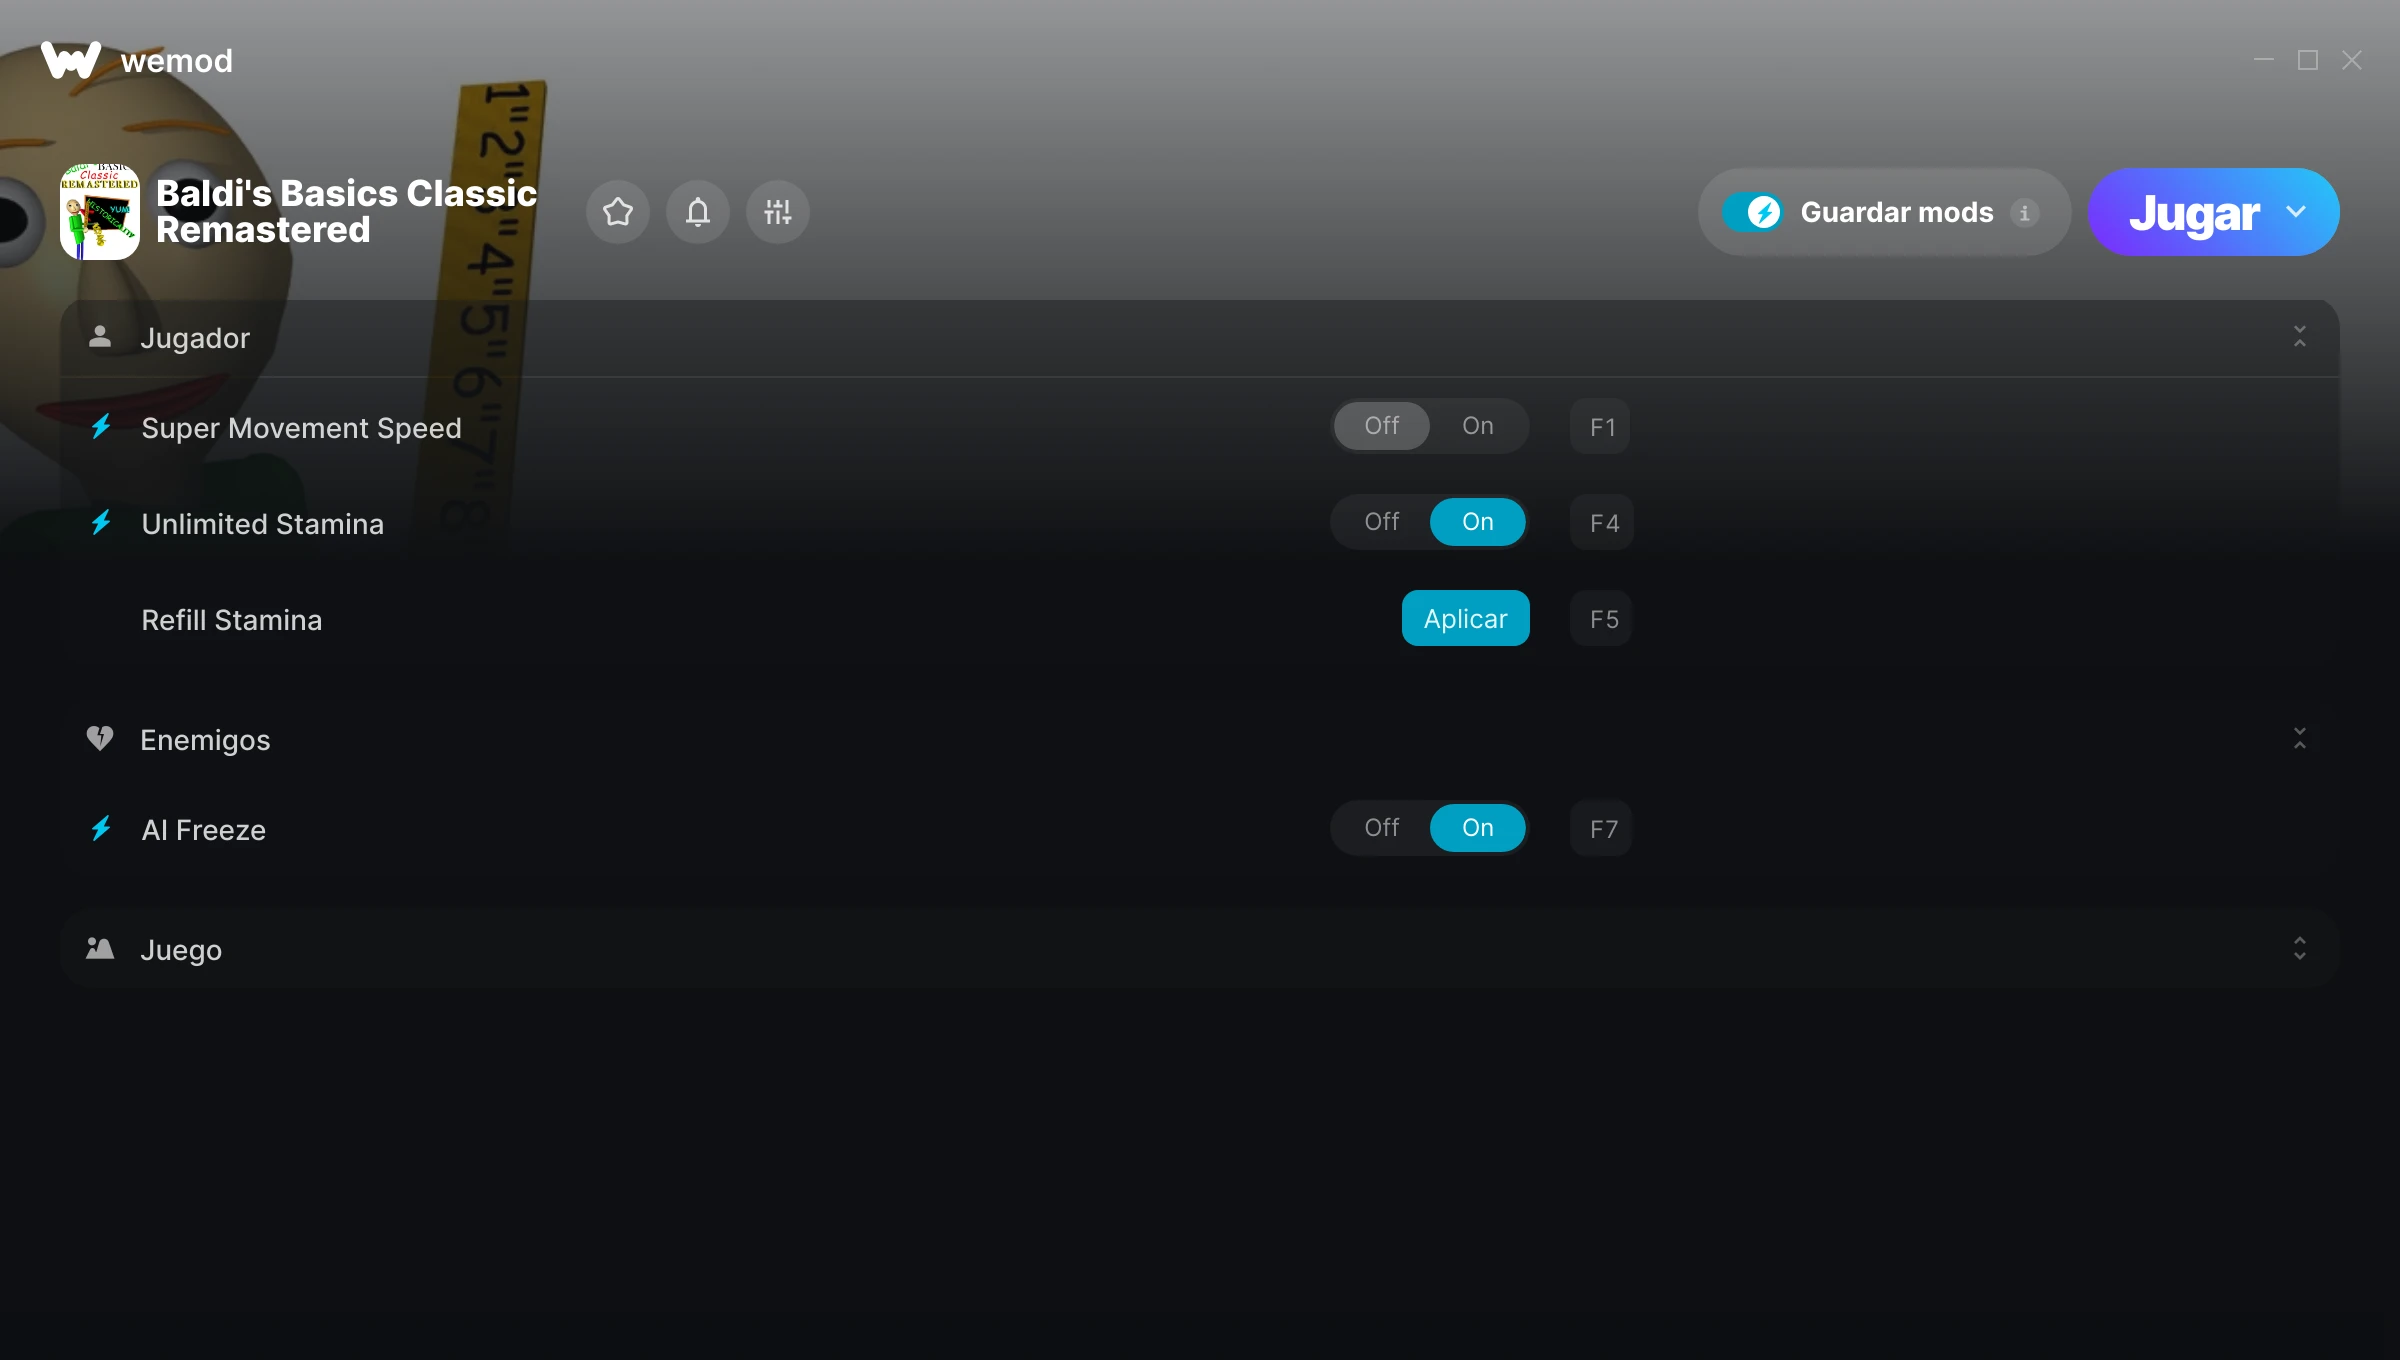
Task: Click the WeMod logo
Action: click(x=71, y=60)
